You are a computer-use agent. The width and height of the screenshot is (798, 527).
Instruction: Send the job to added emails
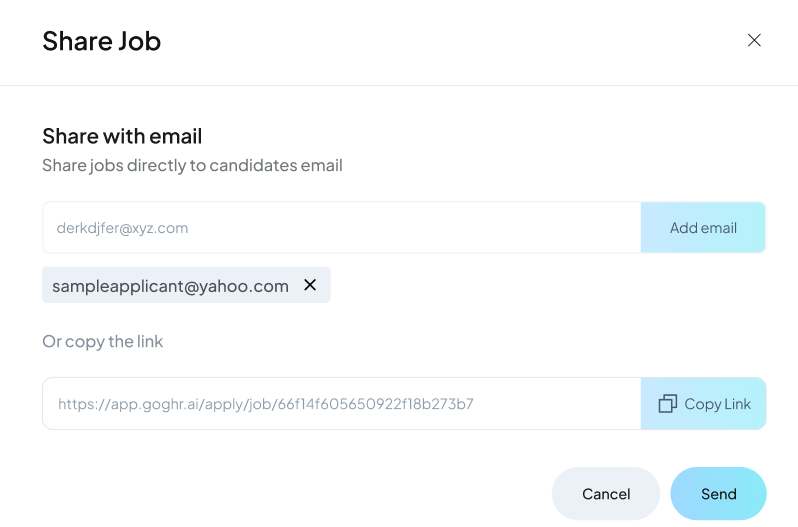718,493
